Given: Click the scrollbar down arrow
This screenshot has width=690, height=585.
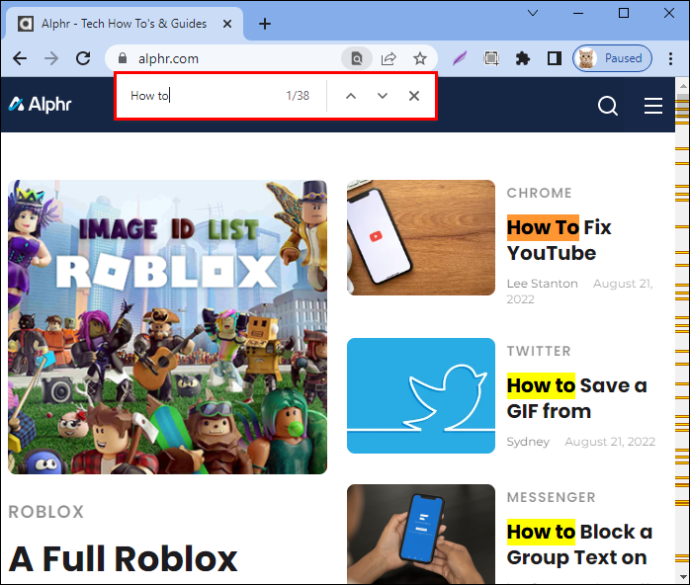Looking at the screenshot, I should click(x=683, y=577).
